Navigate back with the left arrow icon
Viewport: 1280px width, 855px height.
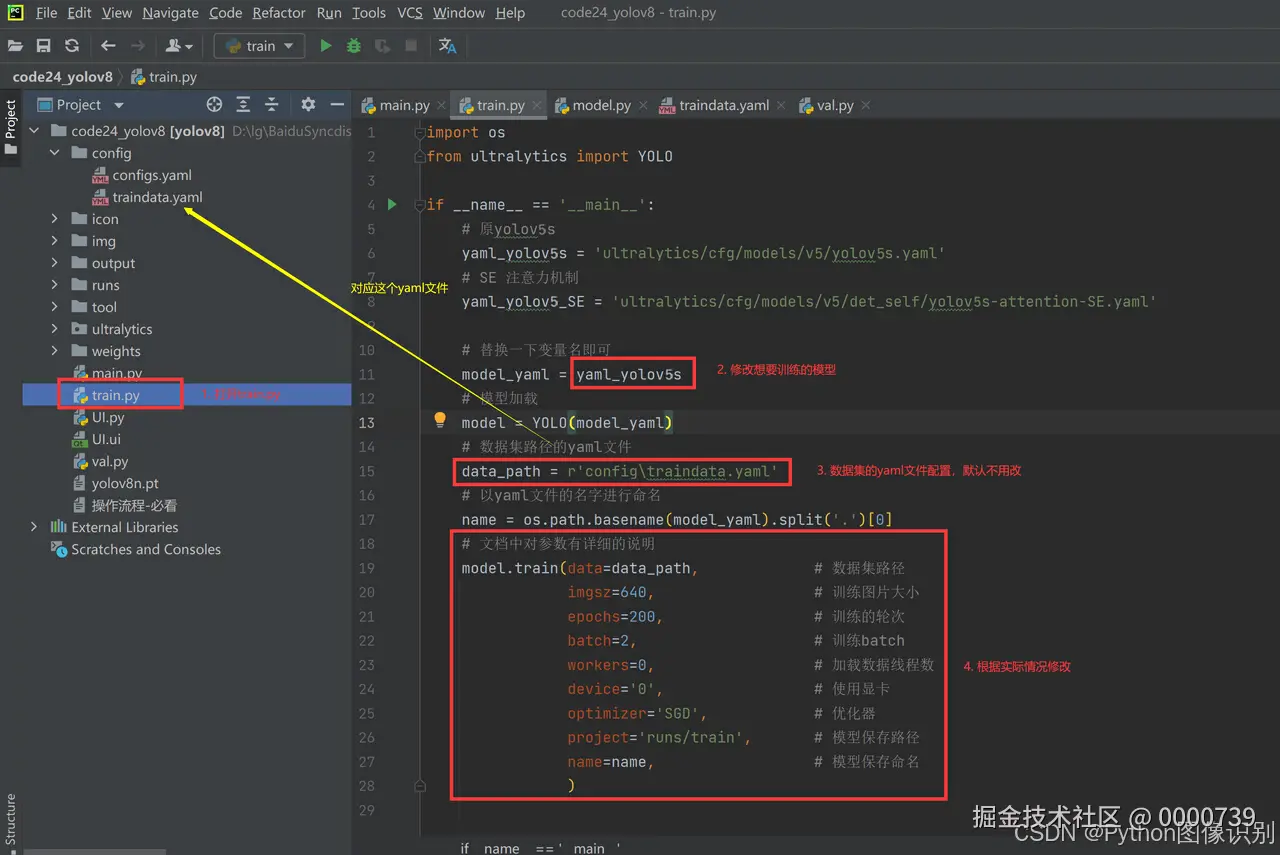108,46
